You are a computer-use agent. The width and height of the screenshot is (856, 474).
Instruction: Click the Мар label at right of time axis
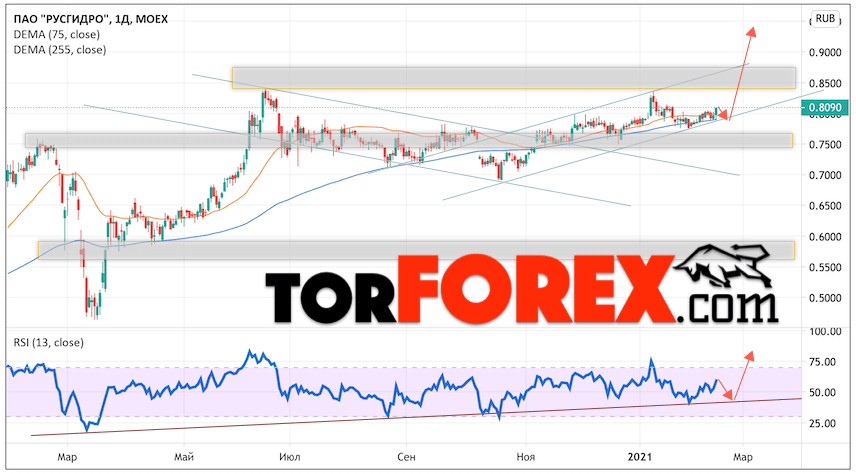click(x=742, y=457)
